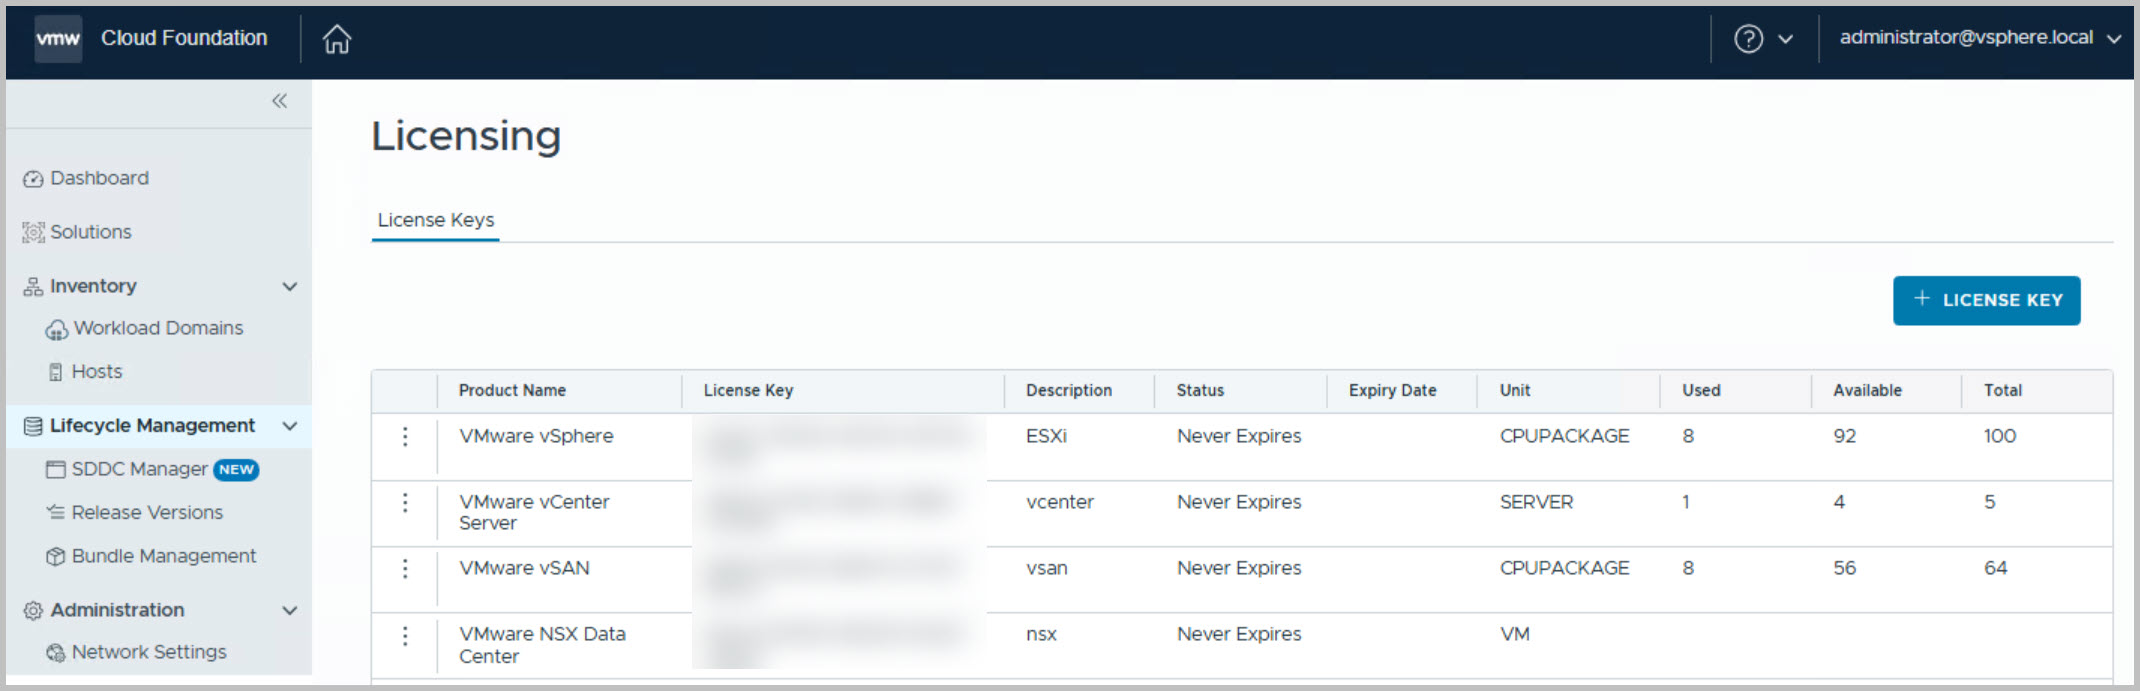
Task: Click the total value 64
Action: pos(1996,568)
